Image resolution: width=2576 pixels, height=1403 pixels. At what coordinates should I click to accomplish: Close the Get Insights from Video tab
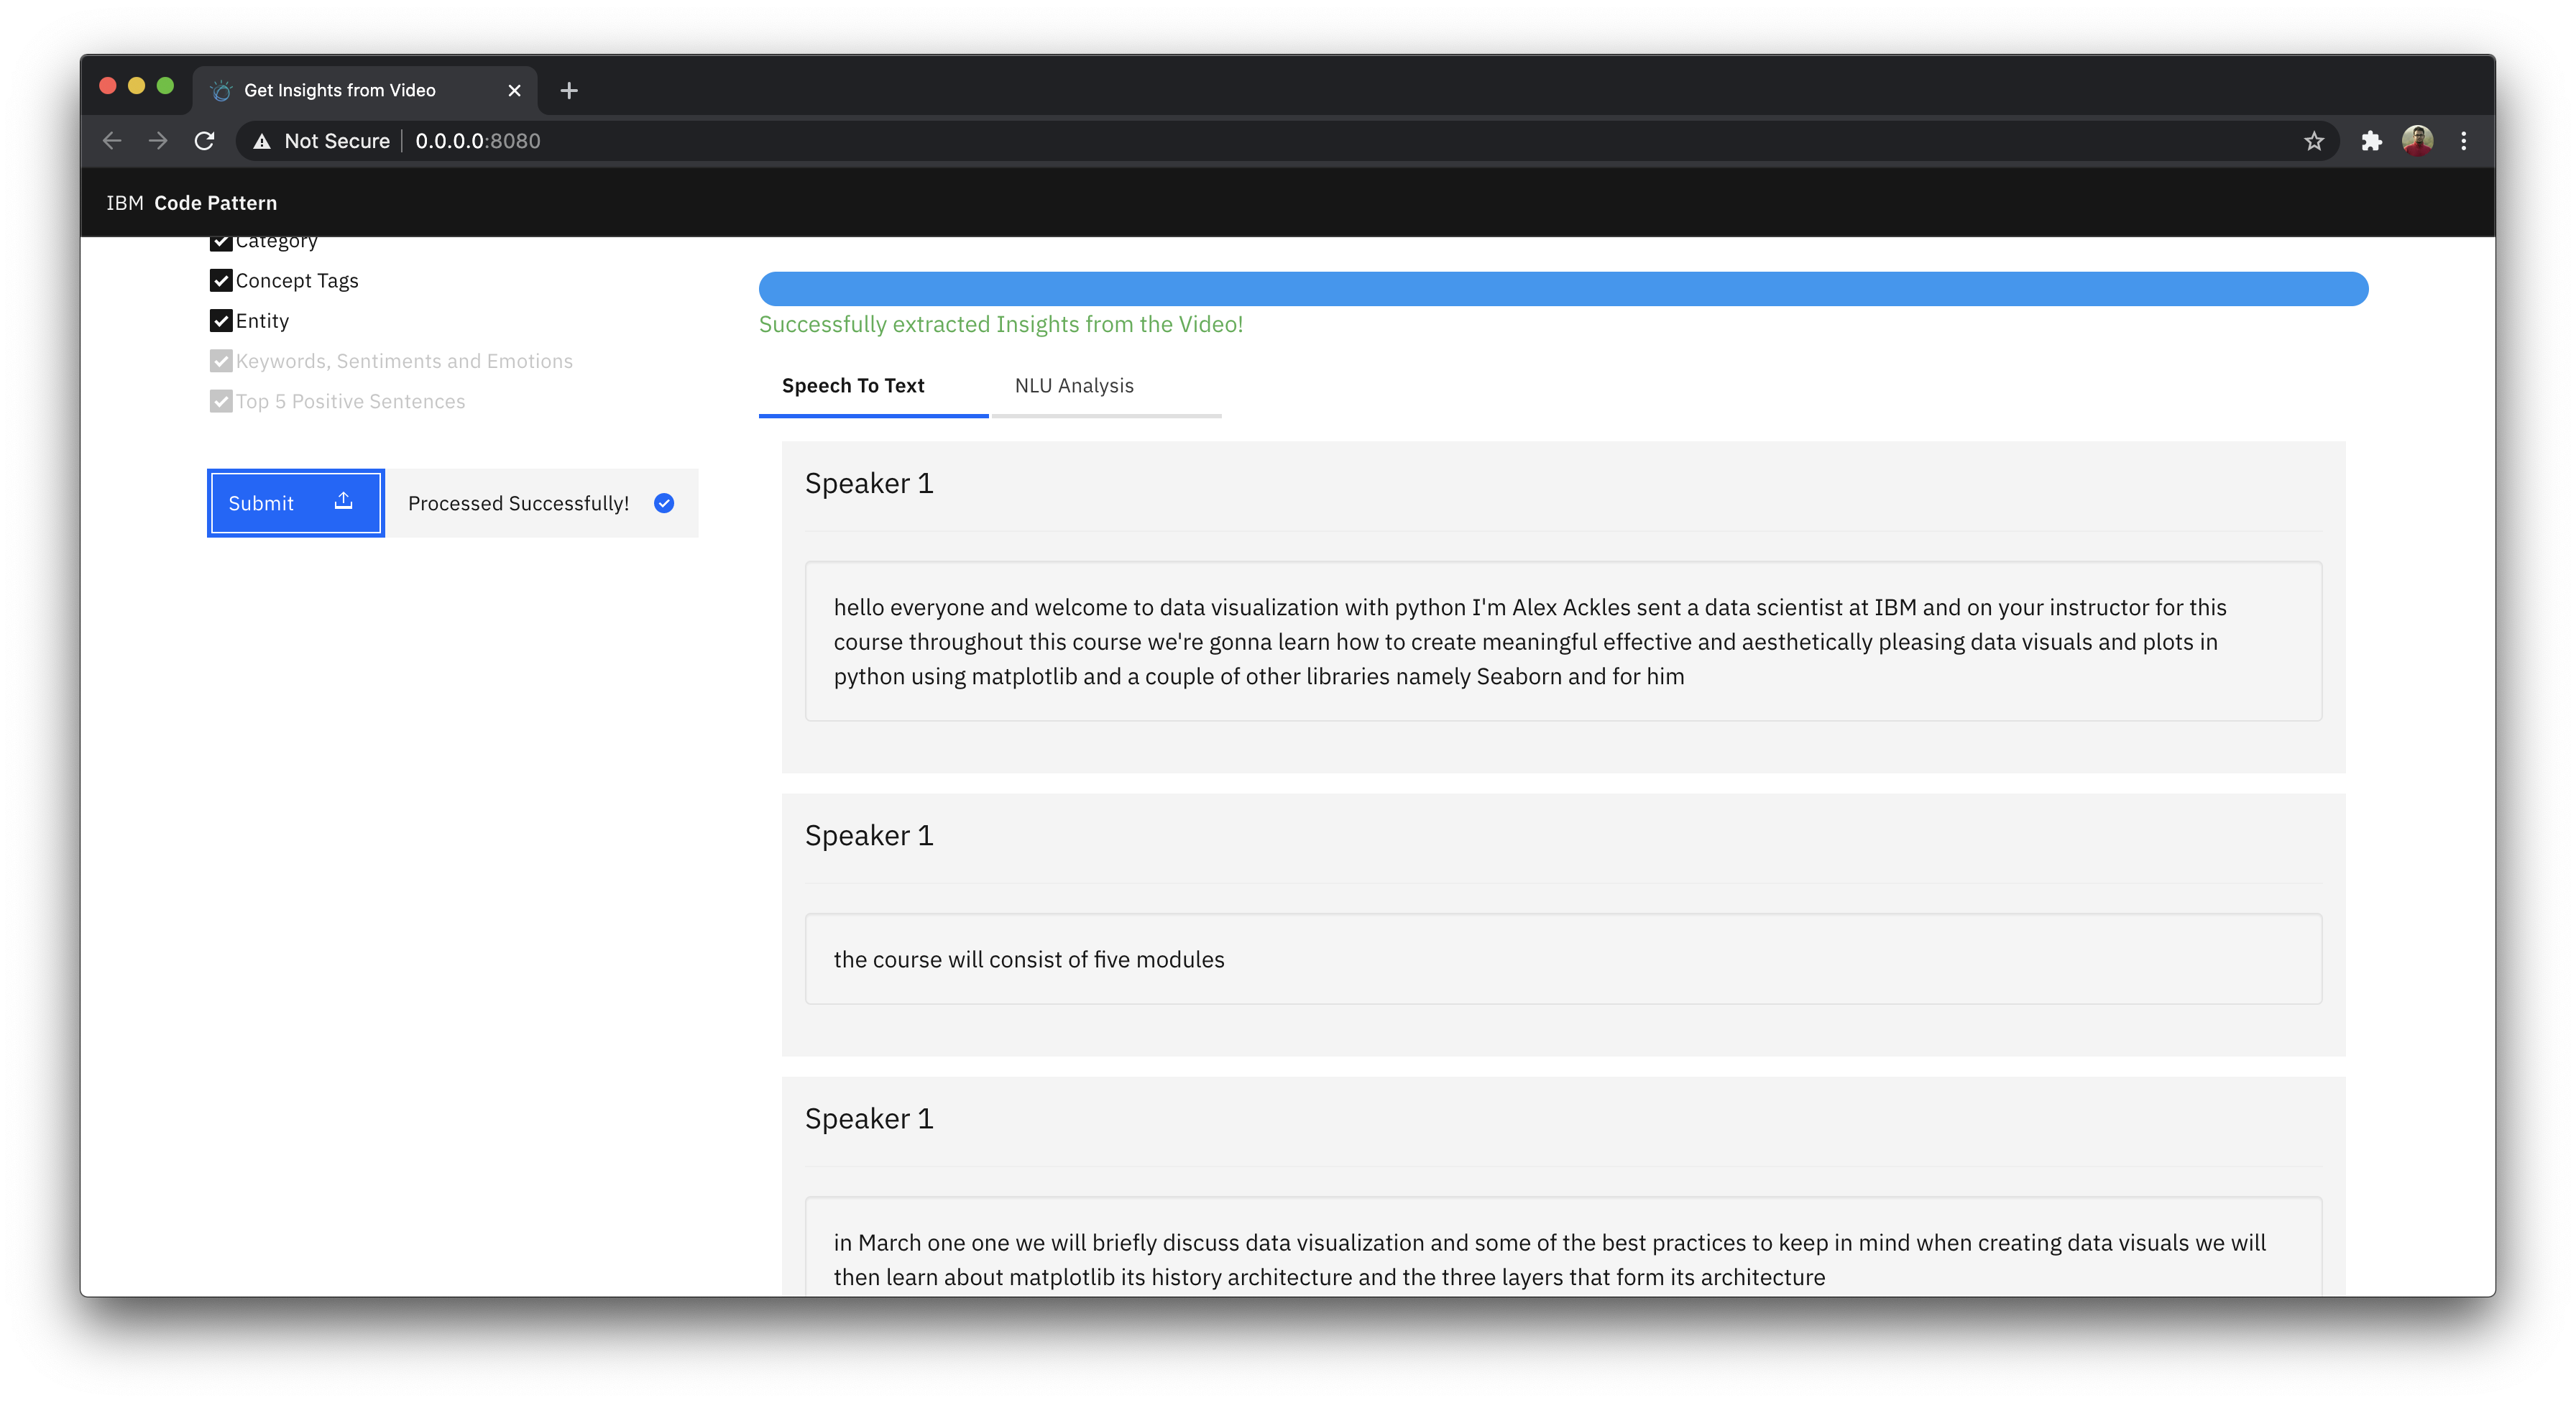coord(514,90)
